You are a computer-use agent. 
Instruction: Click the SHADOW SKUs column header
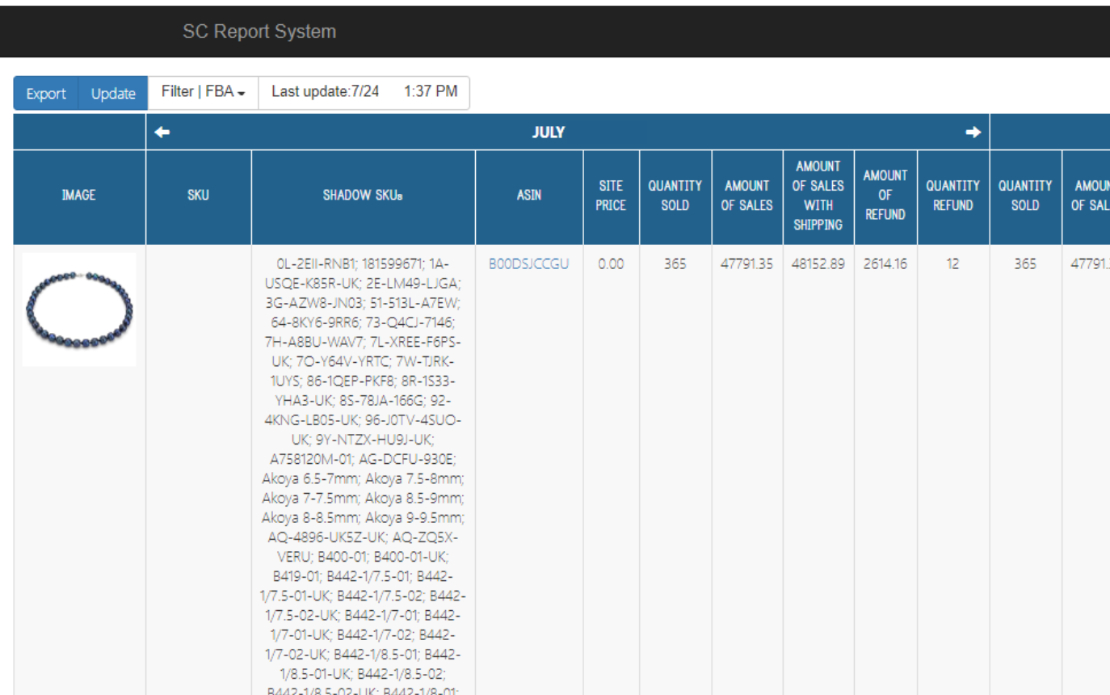[x=363, y=196]
